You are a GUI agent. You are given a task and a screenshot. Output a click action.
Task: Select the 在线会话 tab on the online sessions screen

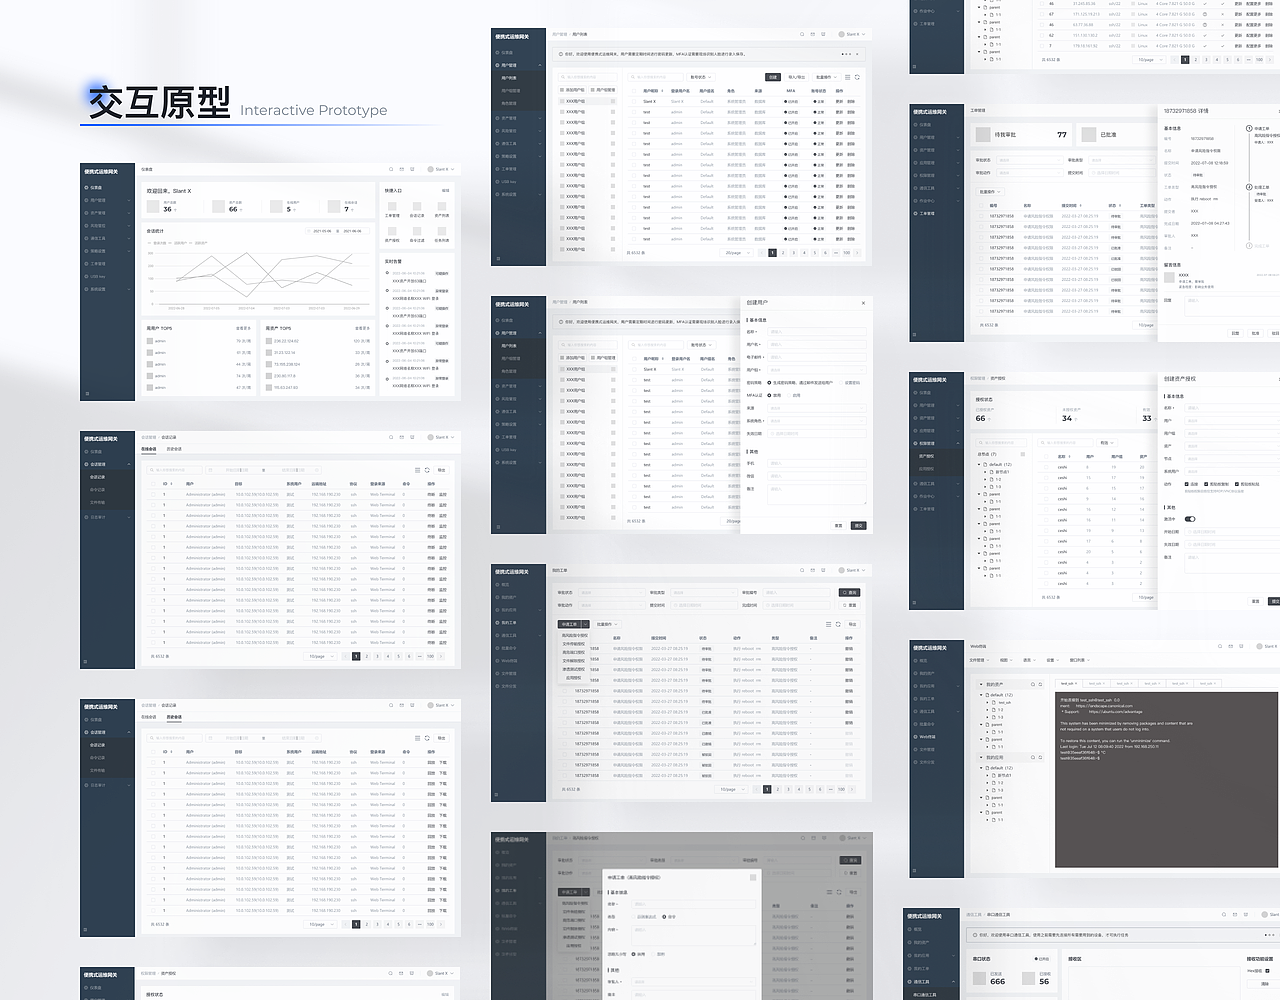[149, 449]
